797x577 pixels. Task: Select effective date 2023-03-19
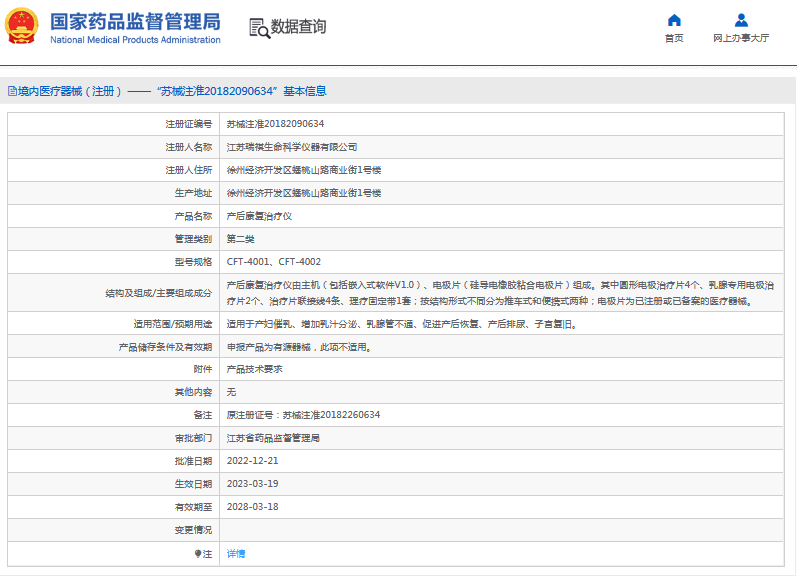pyautogui.click(x=253, y=483)
